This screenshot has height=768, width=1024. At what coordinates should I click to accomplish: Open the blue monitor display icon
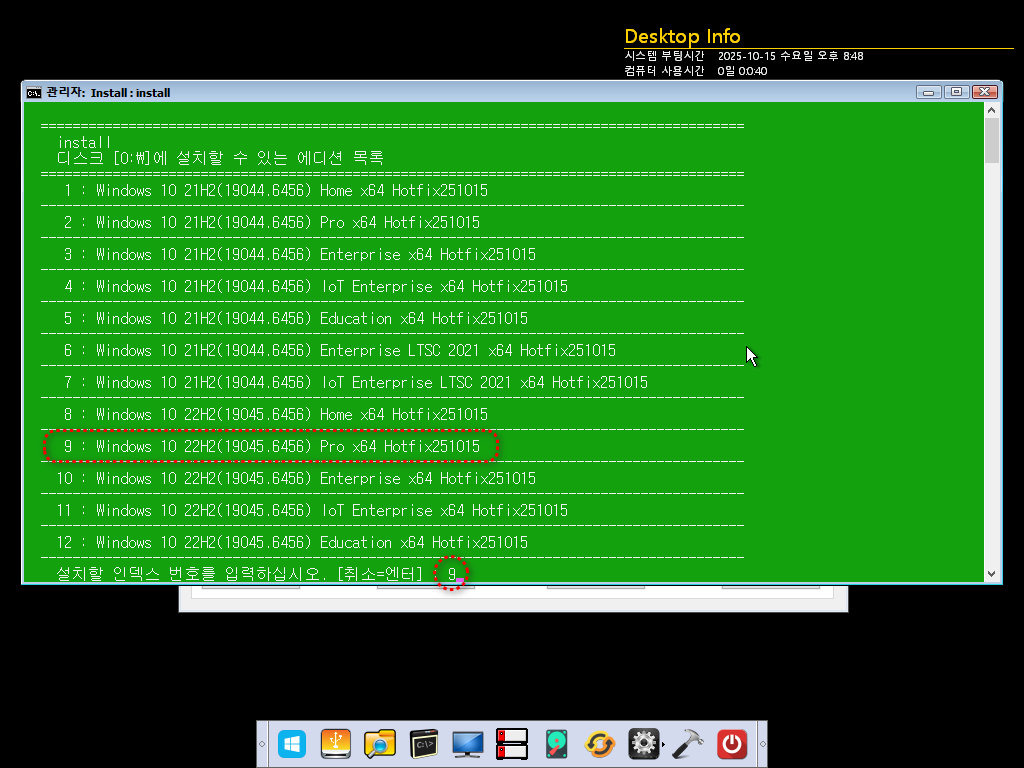(468, 744)
